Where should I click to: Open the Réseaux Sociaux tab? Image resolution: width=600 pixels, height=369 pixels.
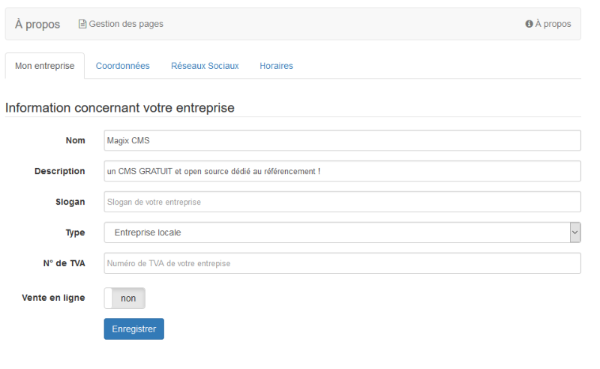point(205,66)
